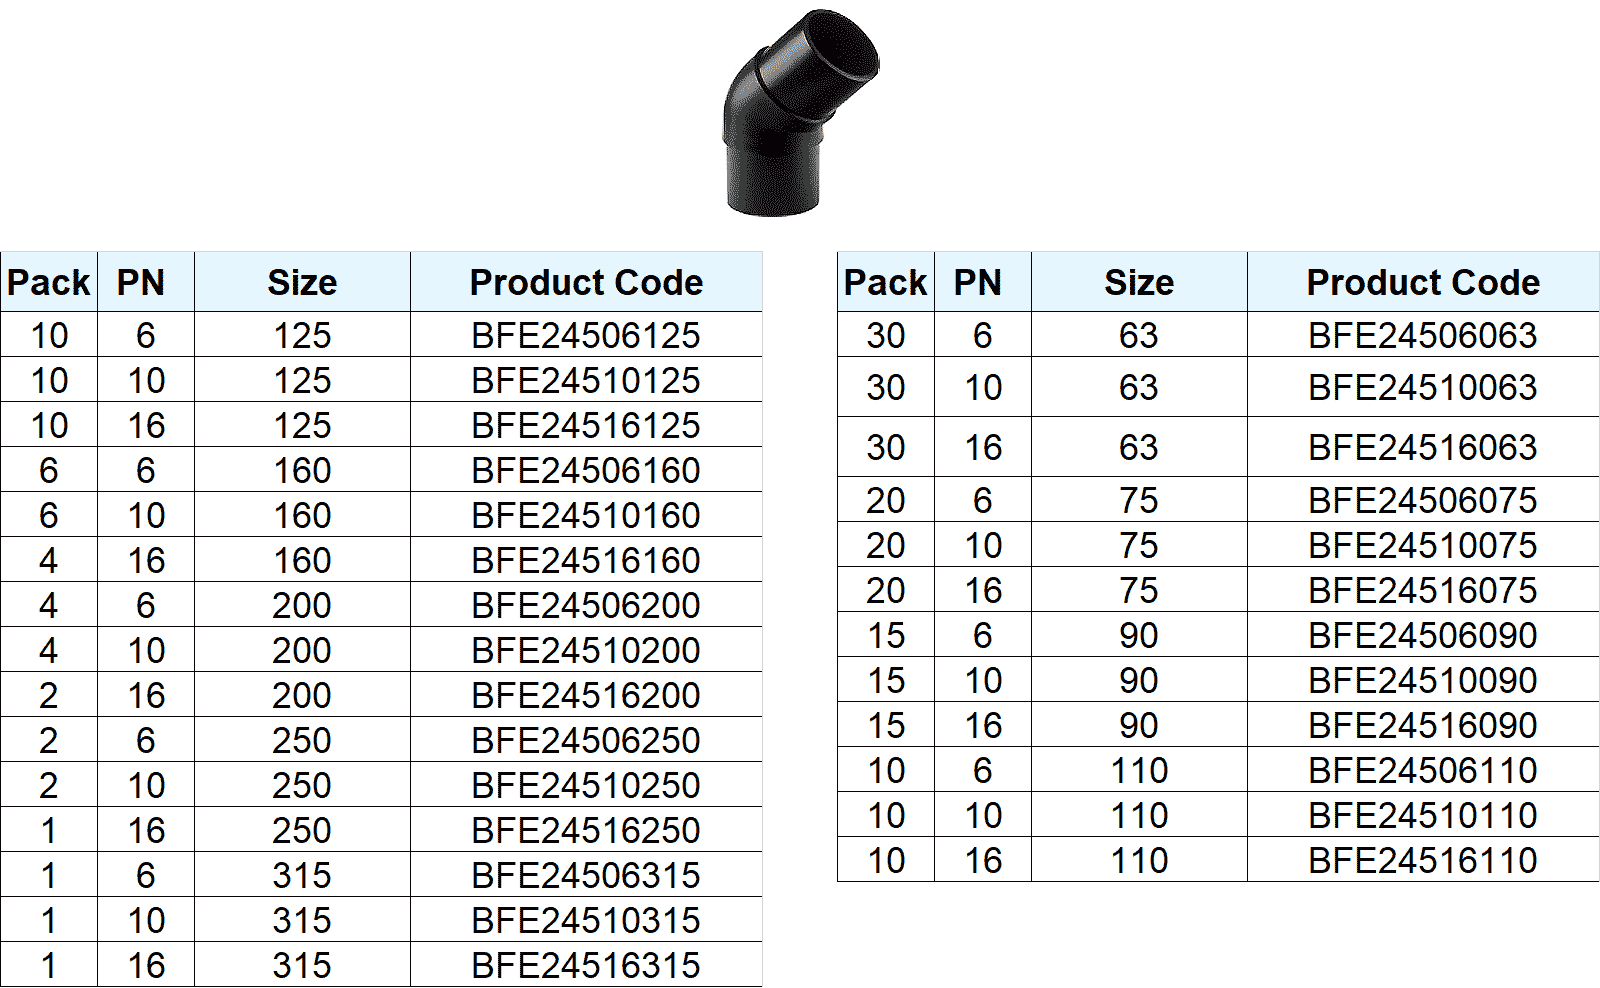Viewport: 1600px width, 988px height.
Task: Select product code BFE24506250
Action: [x=586, y=740]
